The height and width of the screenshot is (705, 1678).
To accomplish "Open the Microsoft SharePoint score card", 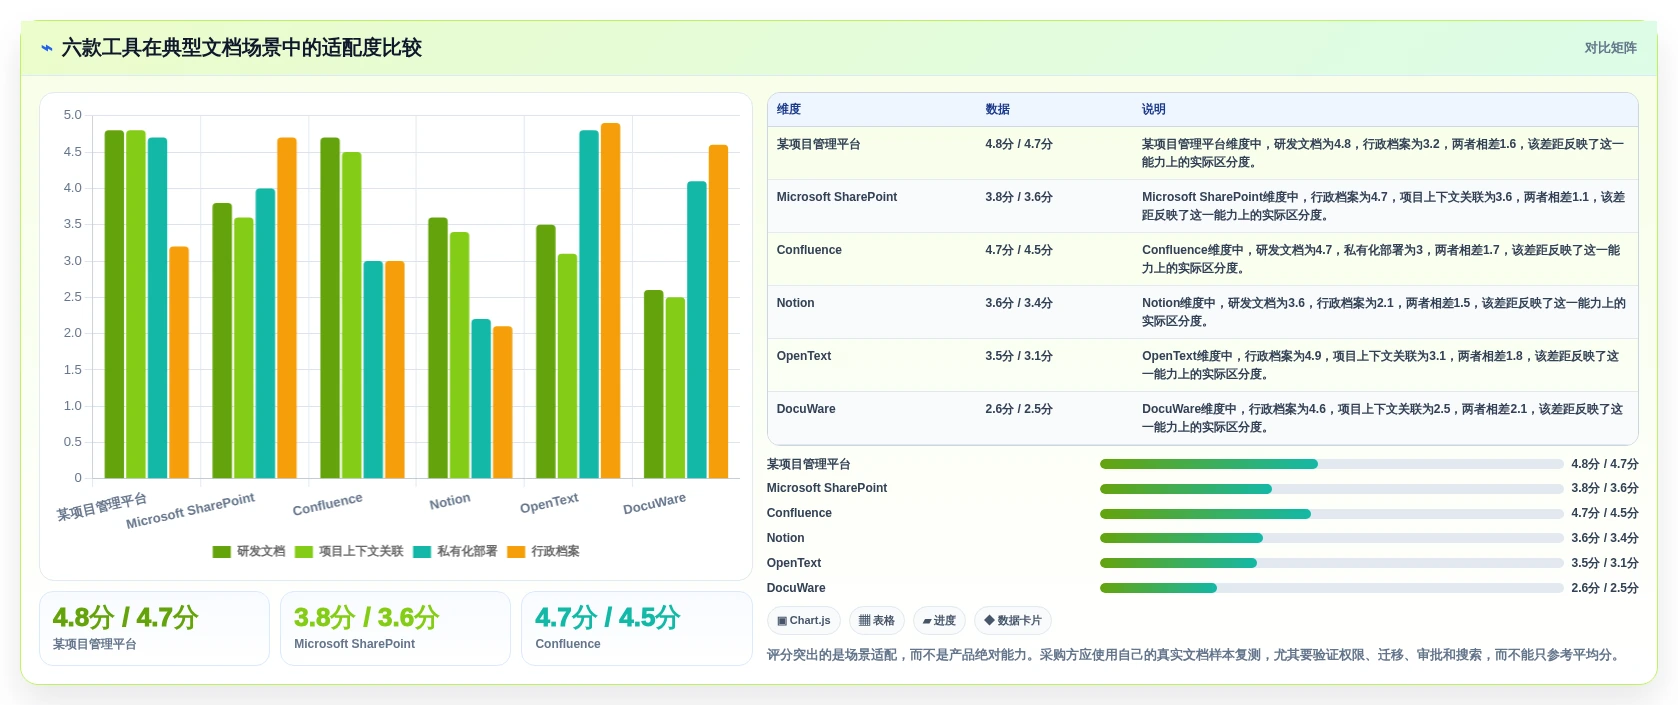I will [395, 628].
